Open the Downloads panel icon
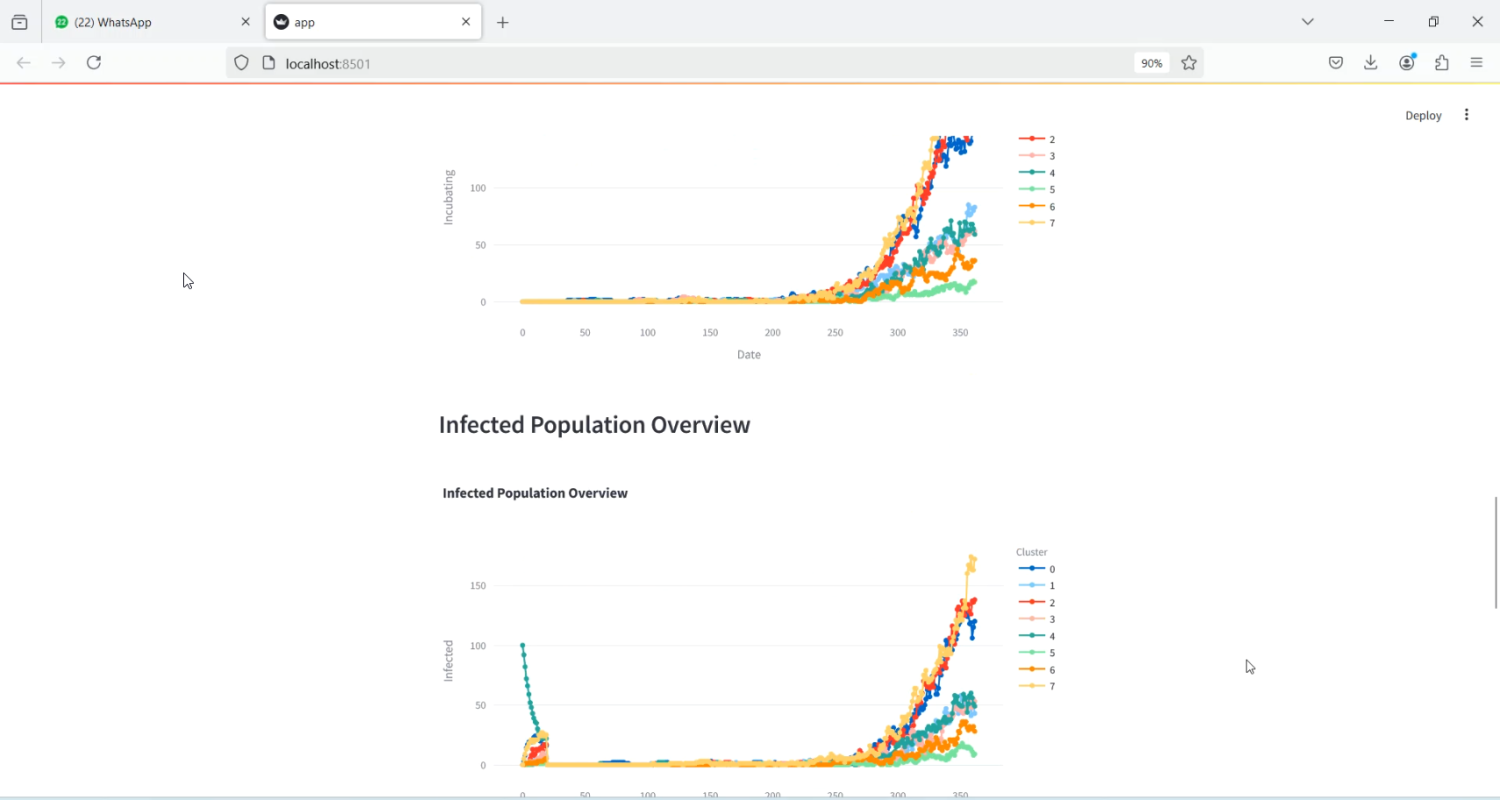The height and width of the screenshot is (800, 1500). [1371, 63]
